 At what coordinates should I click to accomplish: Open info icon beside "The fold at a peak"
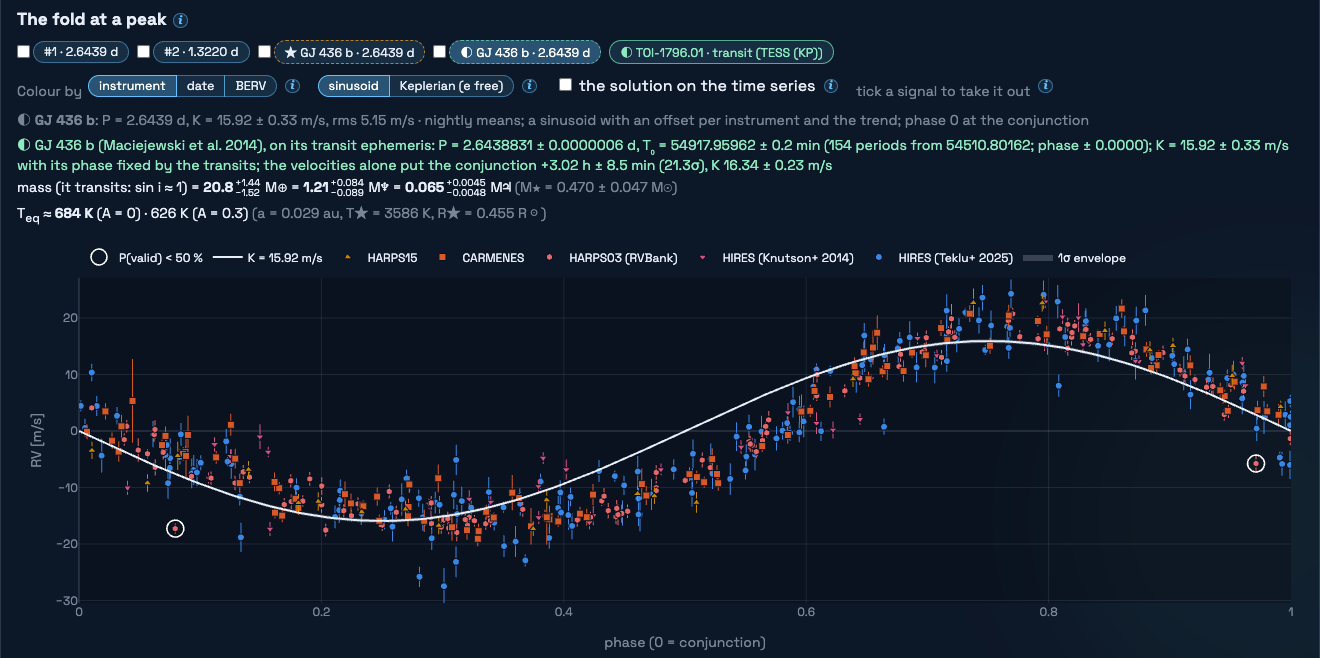(x=180, y=20)
